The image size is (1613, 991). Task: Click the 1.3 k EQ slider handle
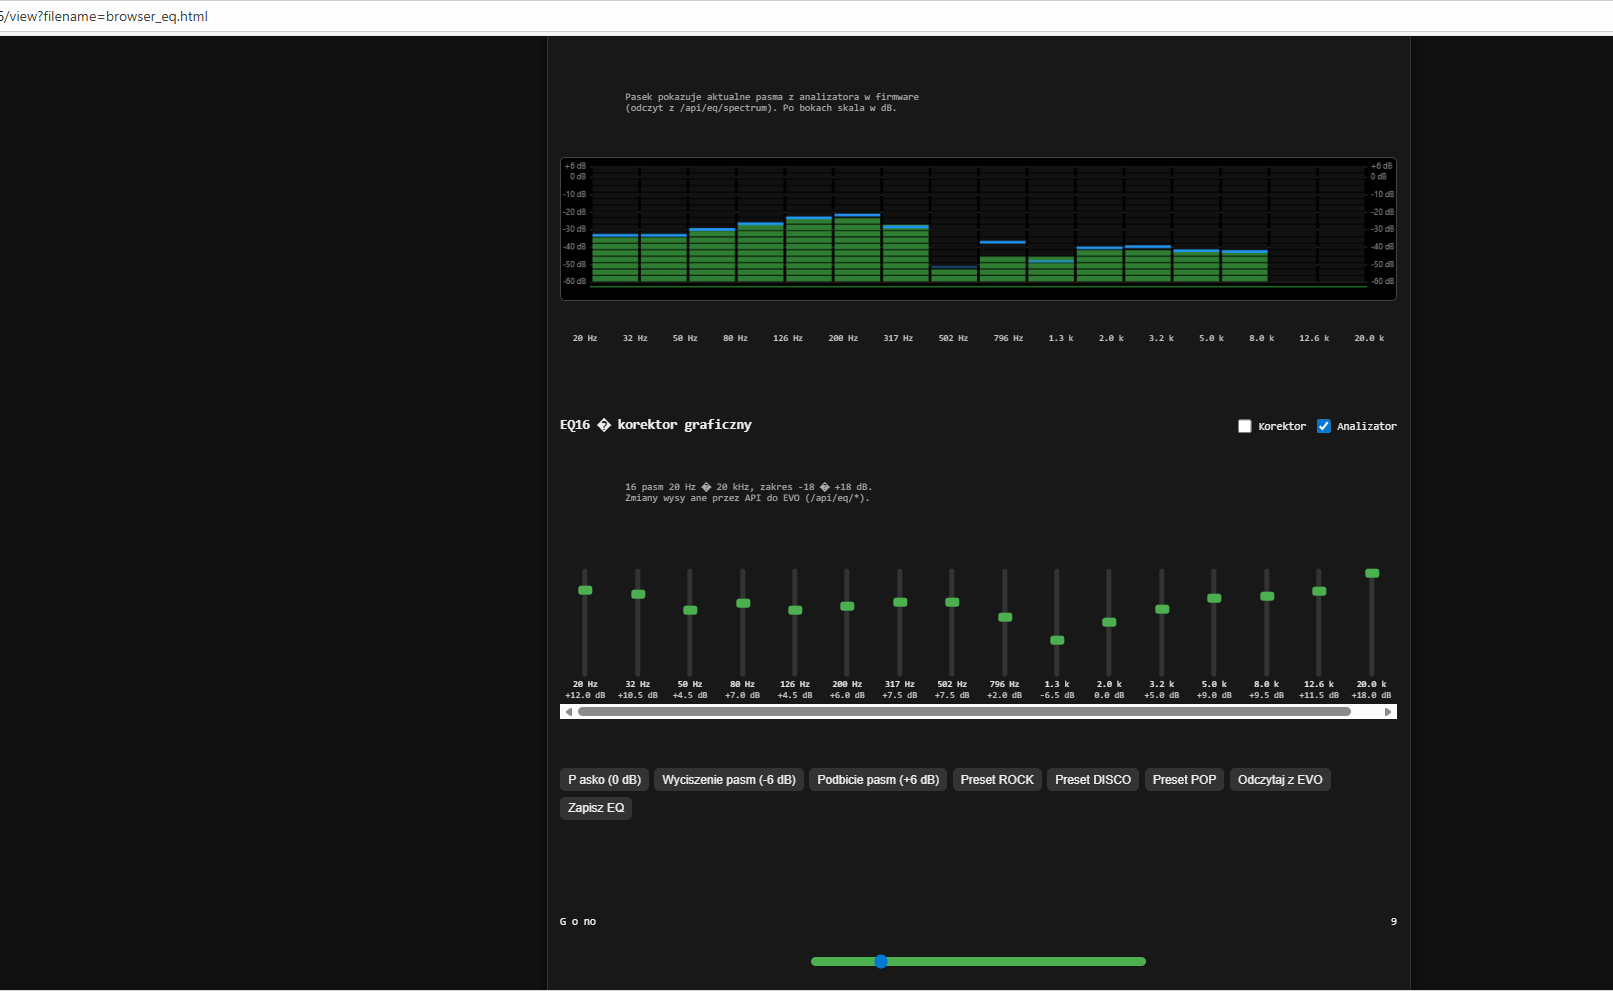1057,640
